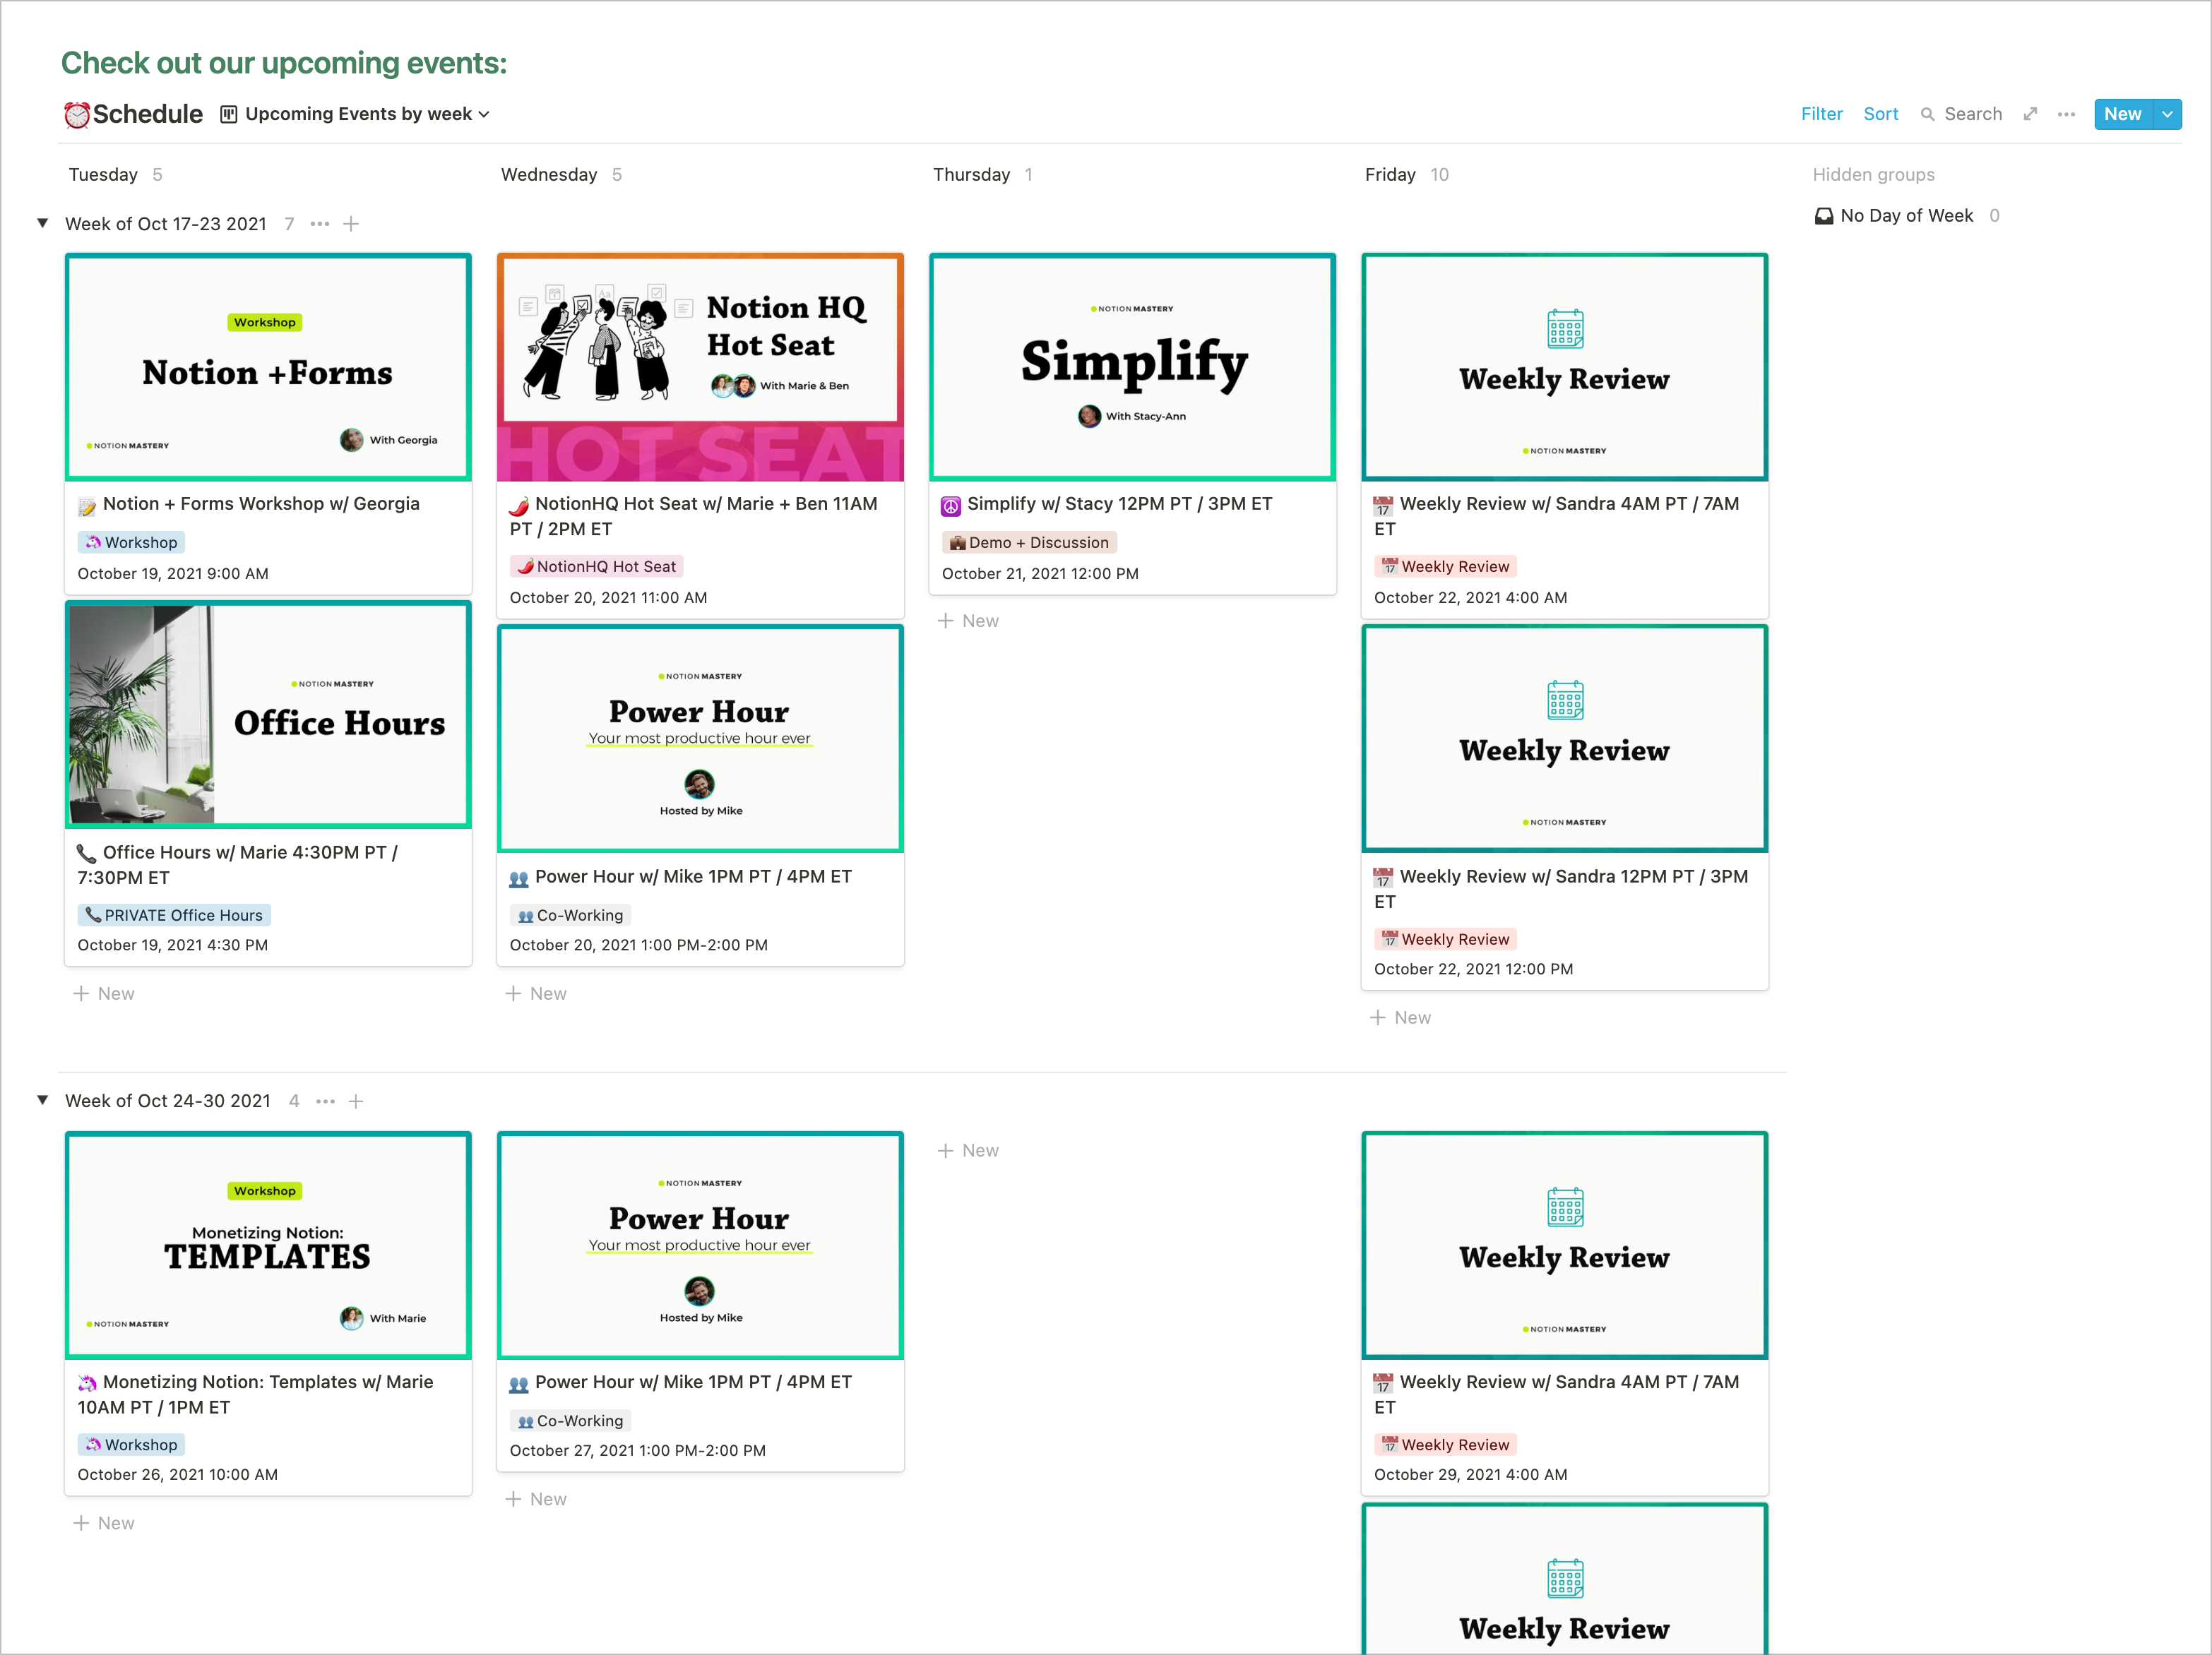2212x1655 pixels.
Task: Add item with plus beside Week of Oct 17-23
Action: point(351,224)
